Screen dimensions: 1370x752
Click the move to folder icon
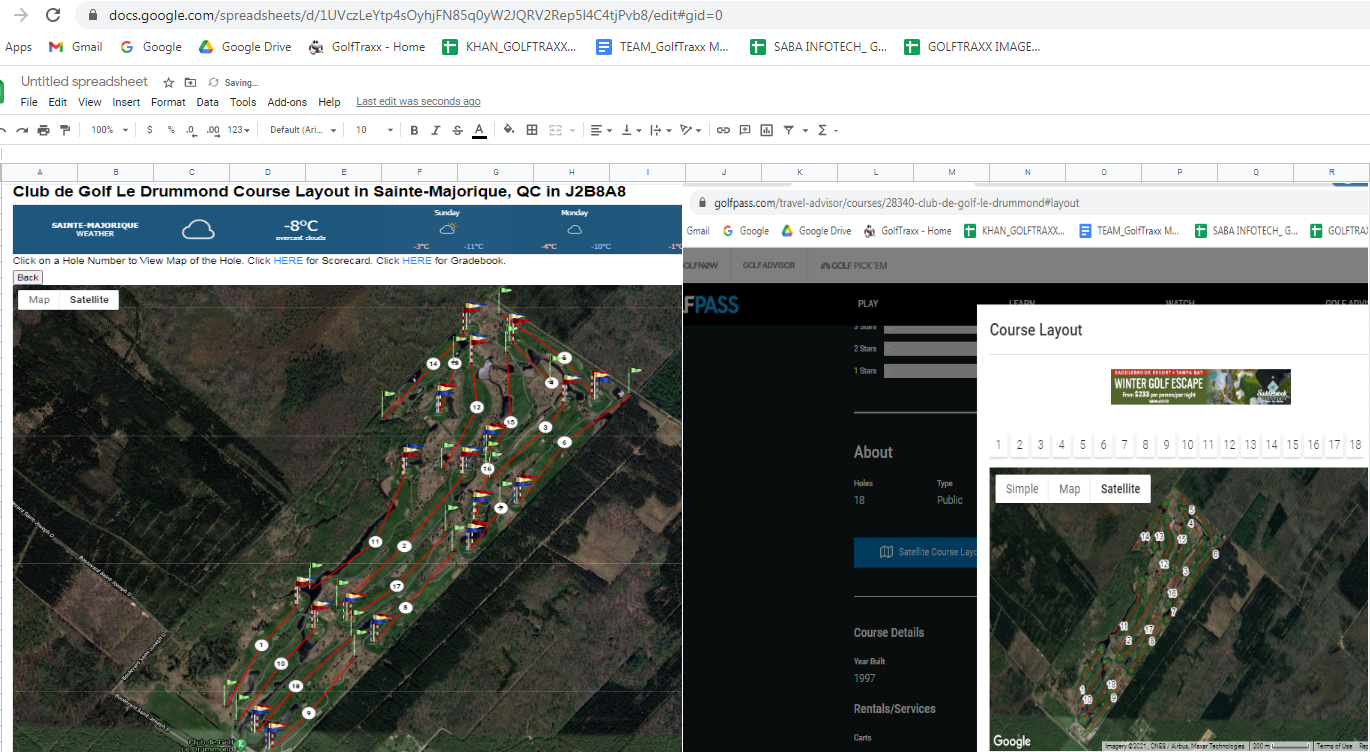190,83
